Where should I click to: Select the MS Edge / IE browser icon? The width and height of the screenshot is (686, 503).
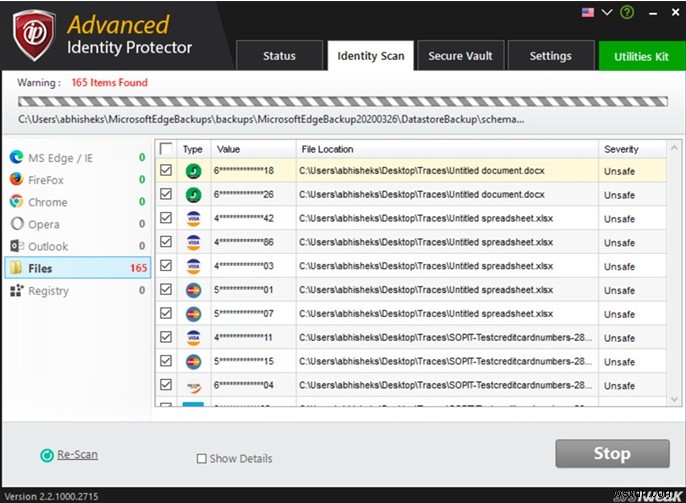pyautogui.click(x=16, y=157)
